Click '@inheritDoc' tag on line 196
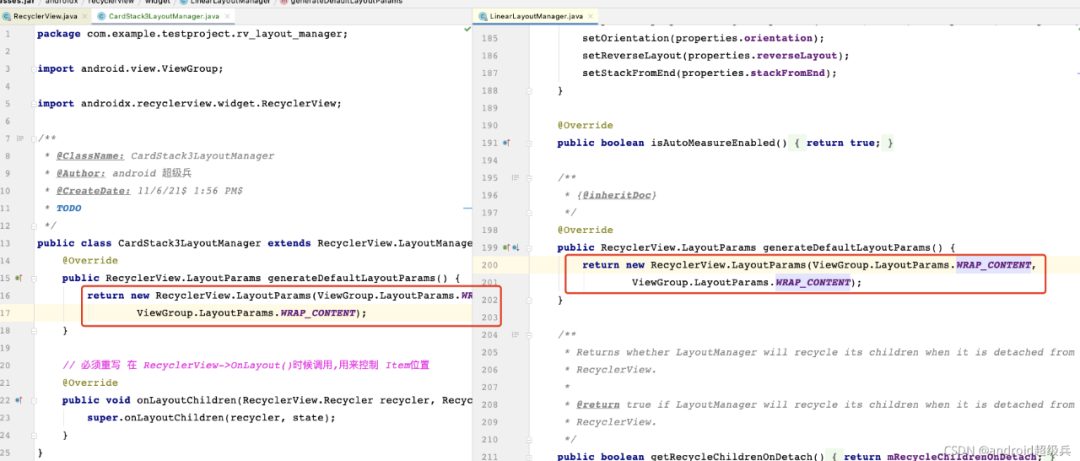This screenshot has height=461, width=1080. (x=616, y=195)
